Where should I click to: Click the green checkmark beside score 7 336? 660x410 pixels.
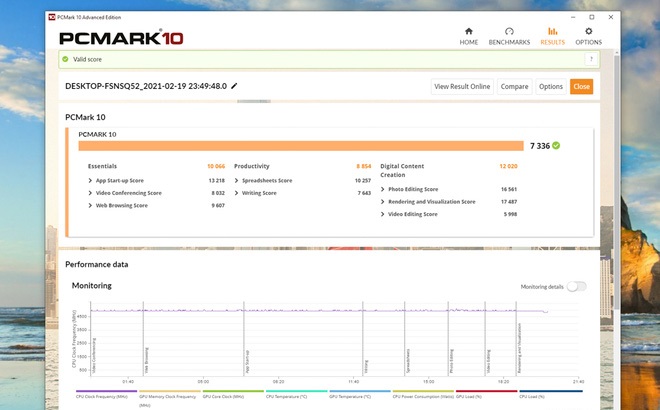(556, 145)
